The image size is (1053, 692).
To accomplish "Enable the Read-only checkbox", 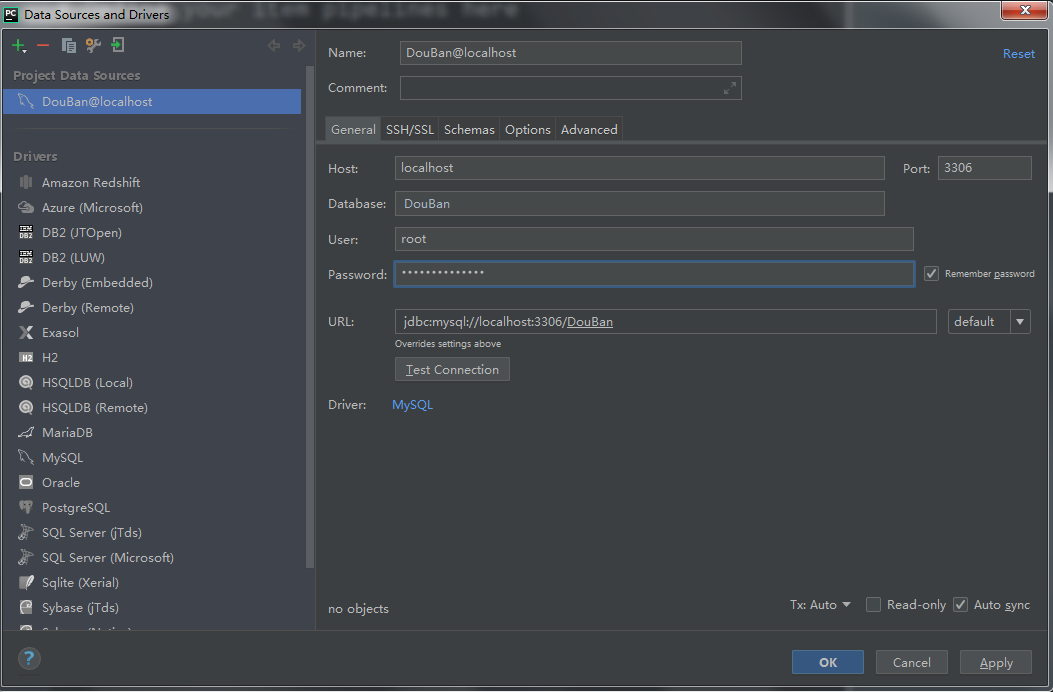I will point(873,605).
